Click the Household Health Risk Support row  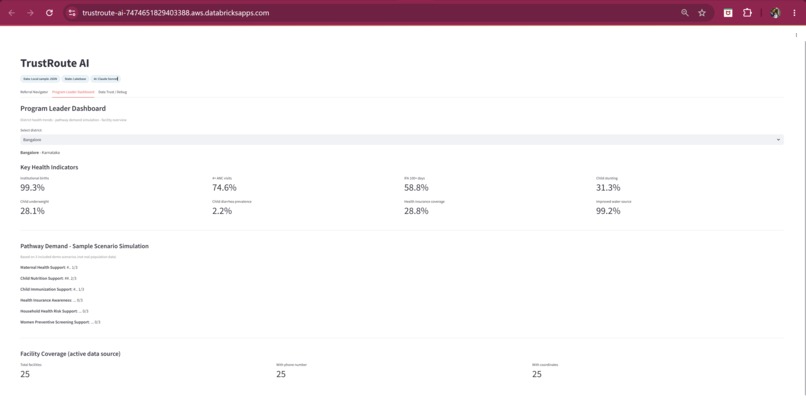coord(54,311)
